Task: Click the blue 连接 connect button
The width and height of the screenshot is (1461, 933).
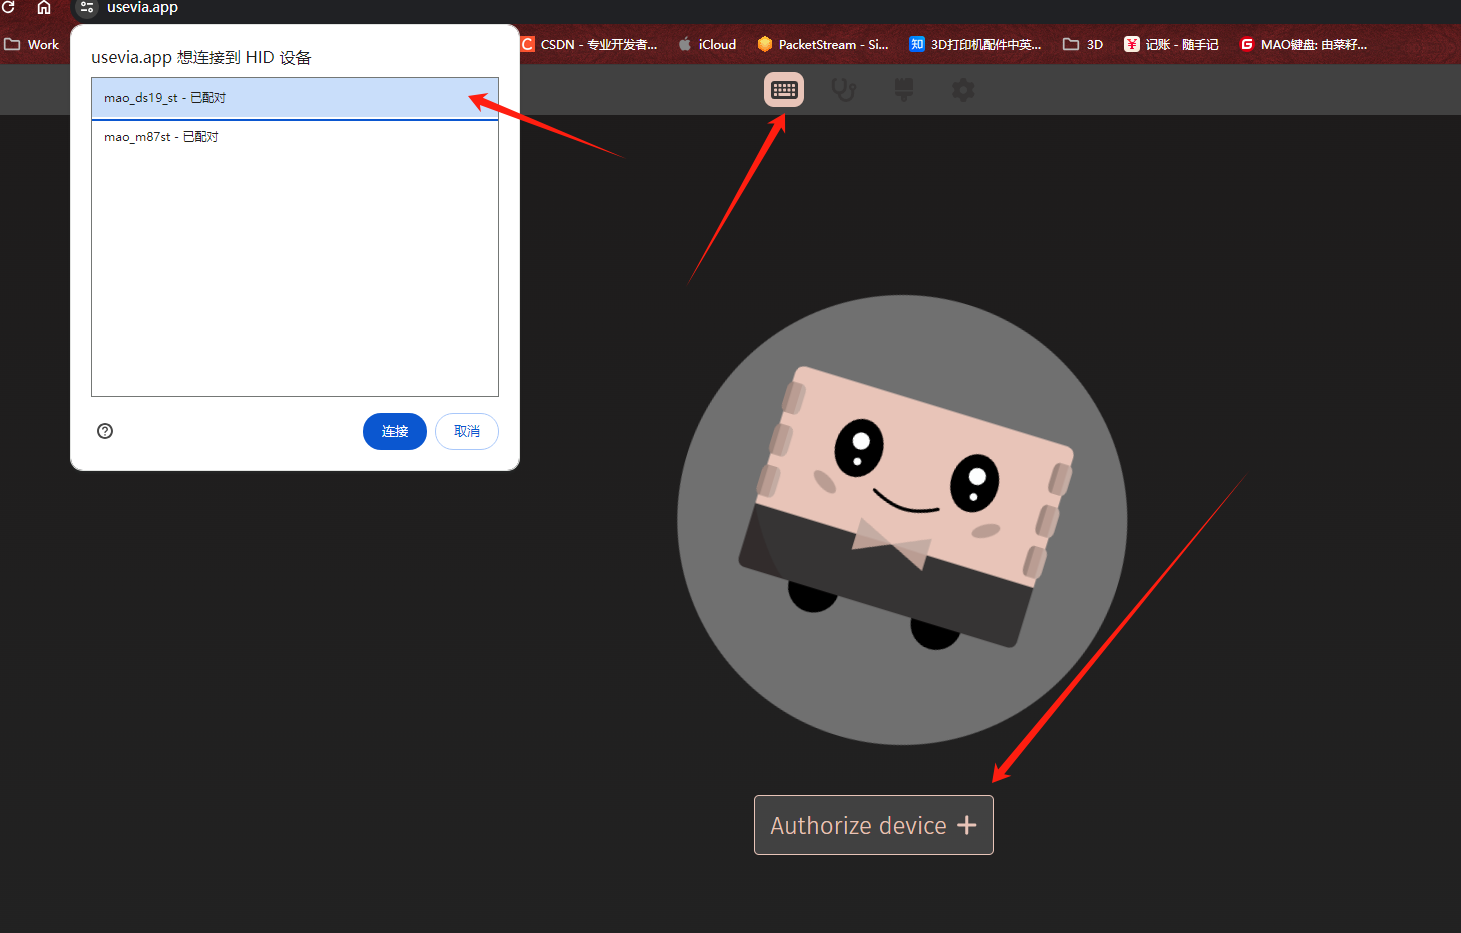Action: 395,431
